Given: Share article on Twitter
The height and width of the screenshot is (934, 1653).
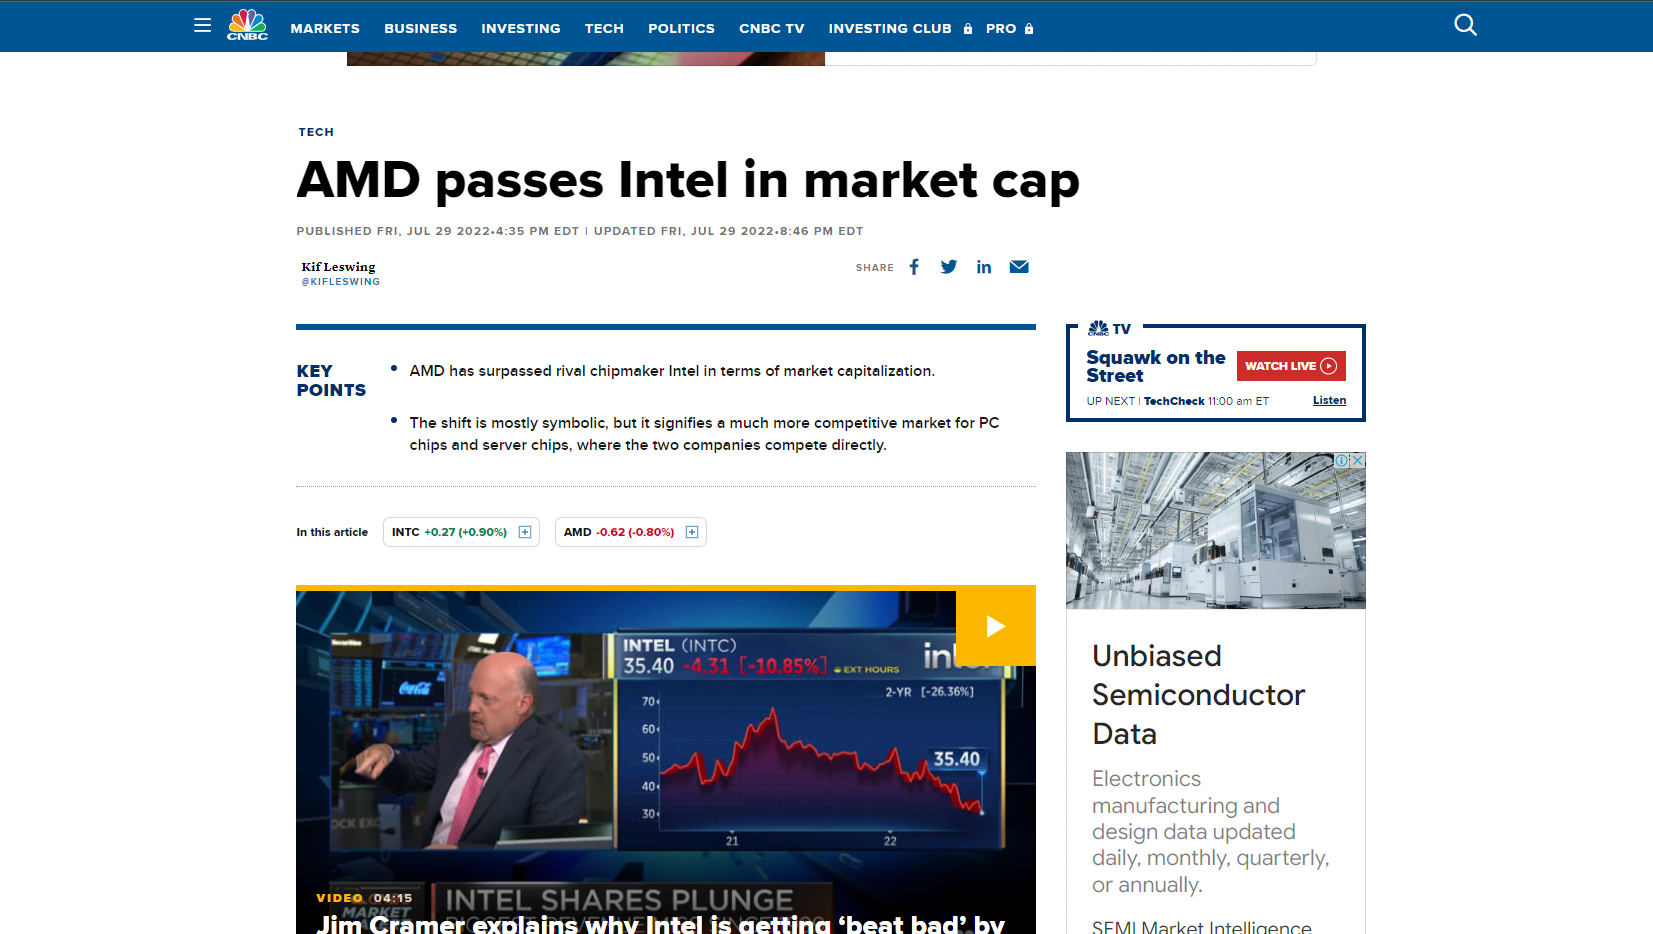Looking at the screenshot, I should [949, 267].
